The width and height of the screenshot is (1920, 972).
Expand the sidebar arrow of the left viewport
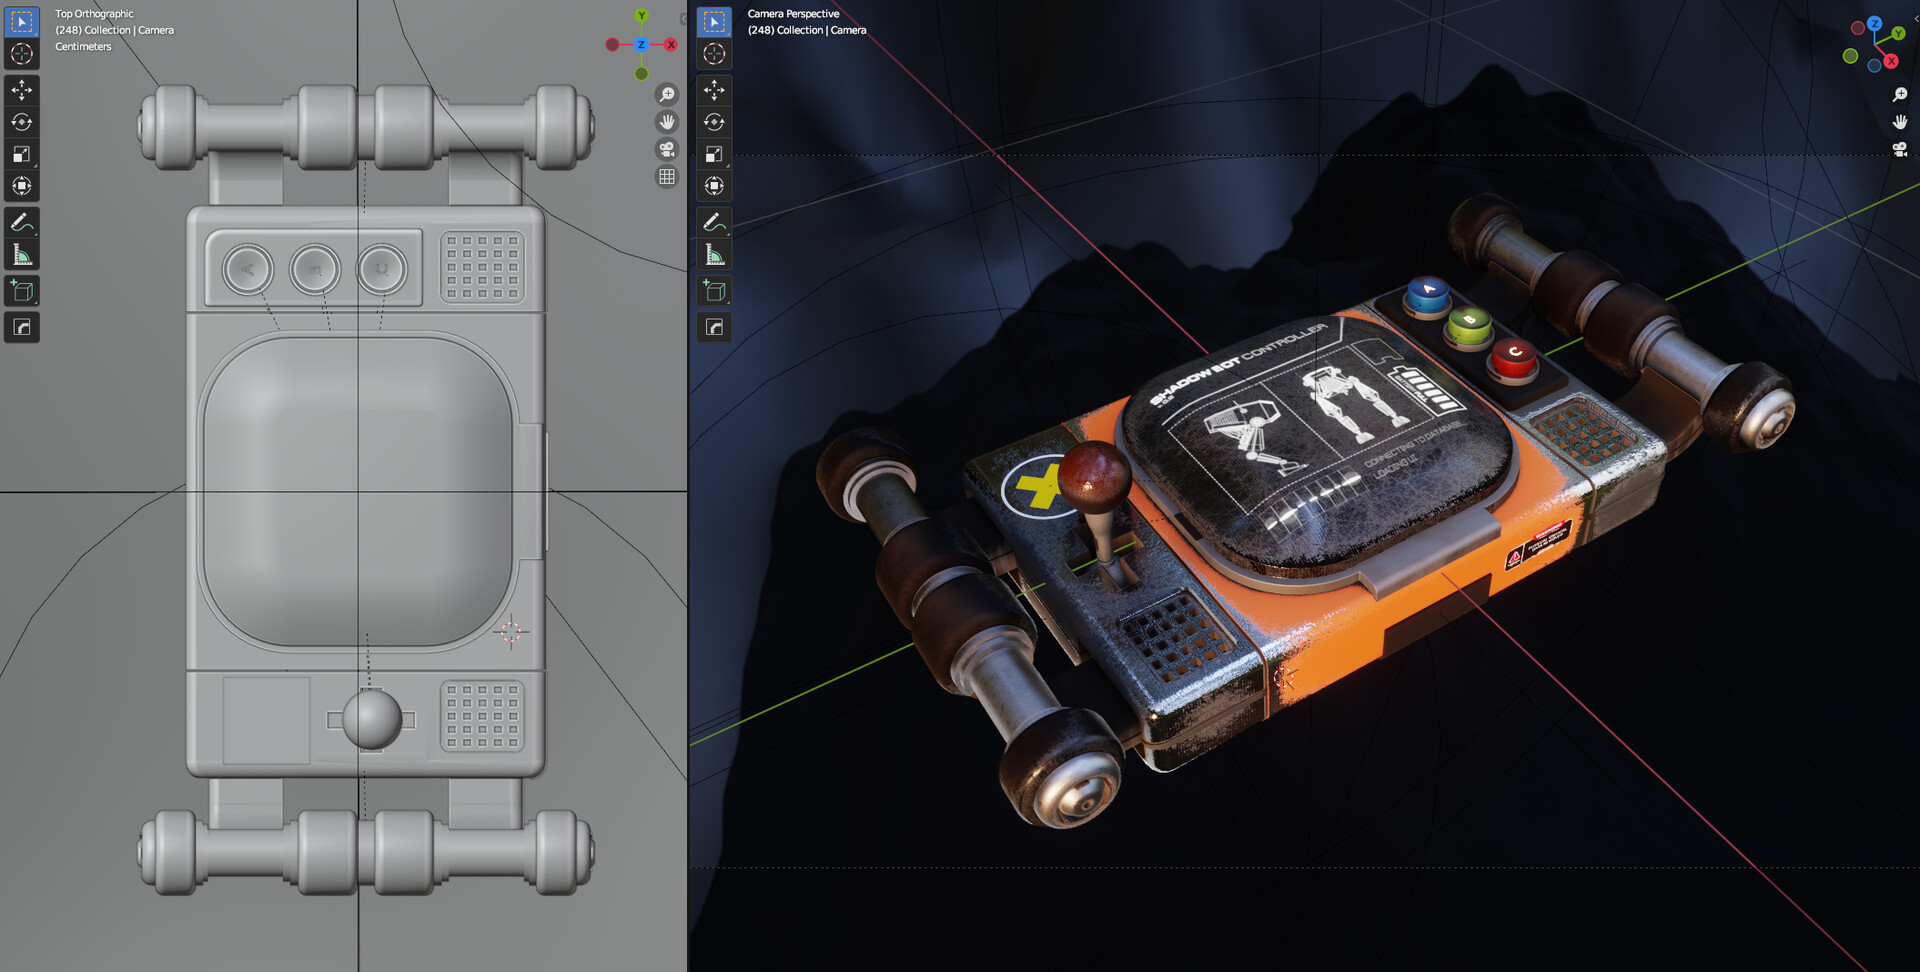pos(683,18)
